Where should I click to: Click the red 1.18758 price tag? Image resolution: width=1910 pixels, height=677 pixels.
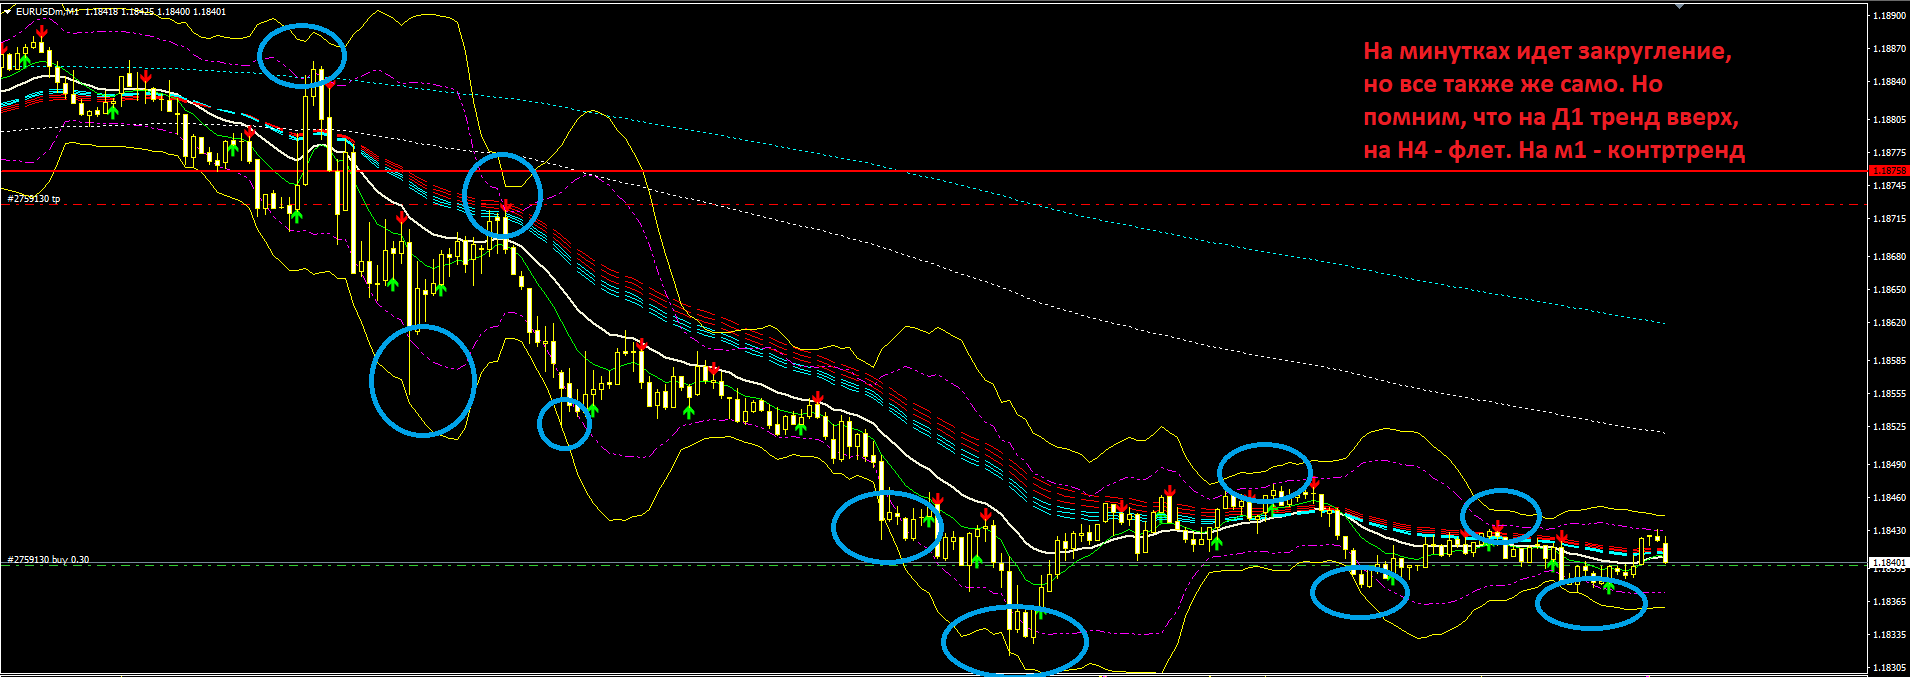[x=1889, y=171]
